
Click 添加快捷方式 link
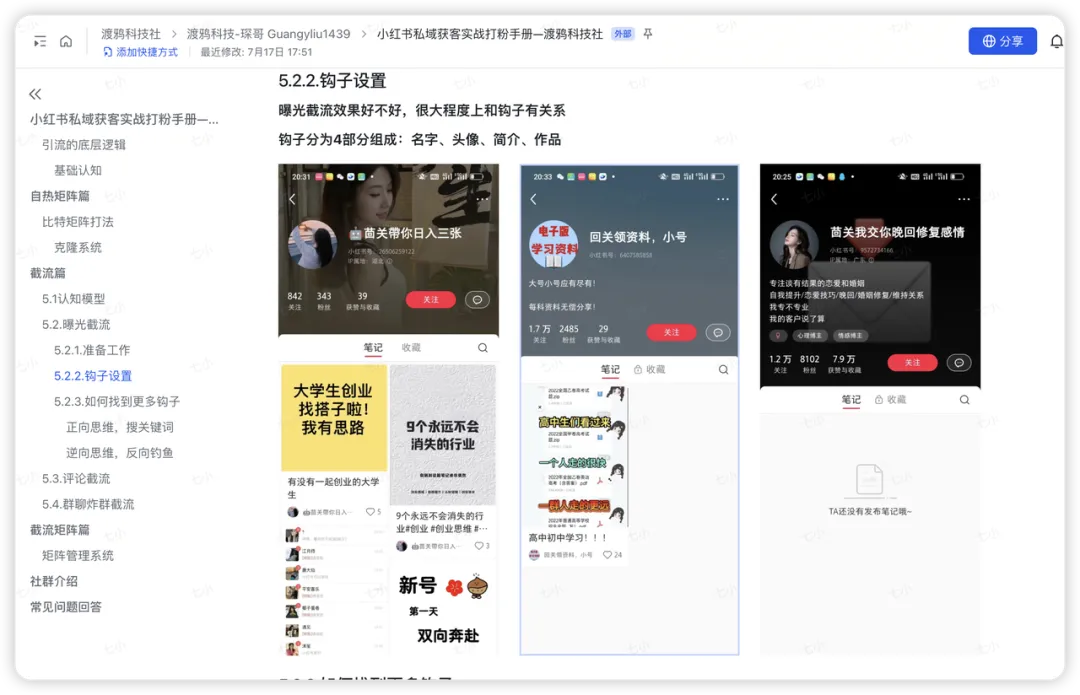pos(141,52)
